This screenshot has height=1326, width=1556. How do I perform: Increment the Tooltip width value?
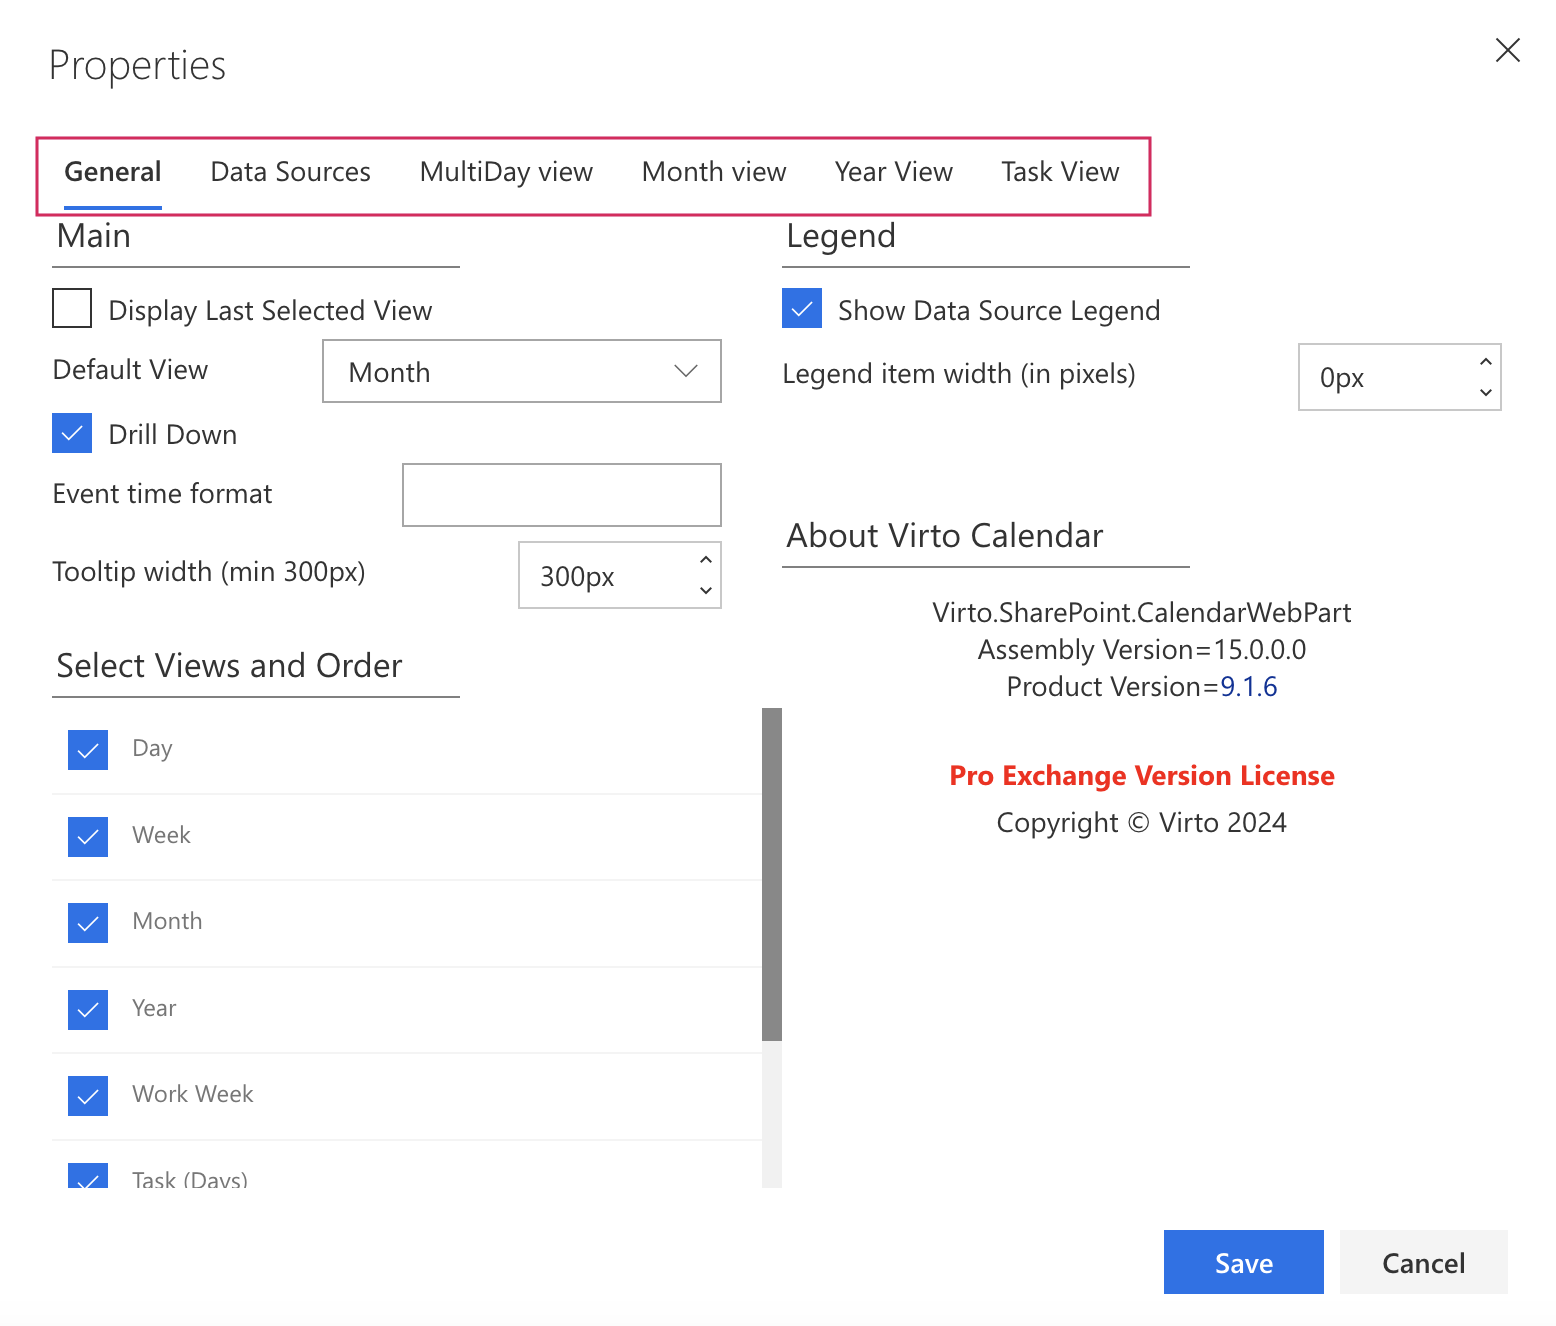coord(704,560)
